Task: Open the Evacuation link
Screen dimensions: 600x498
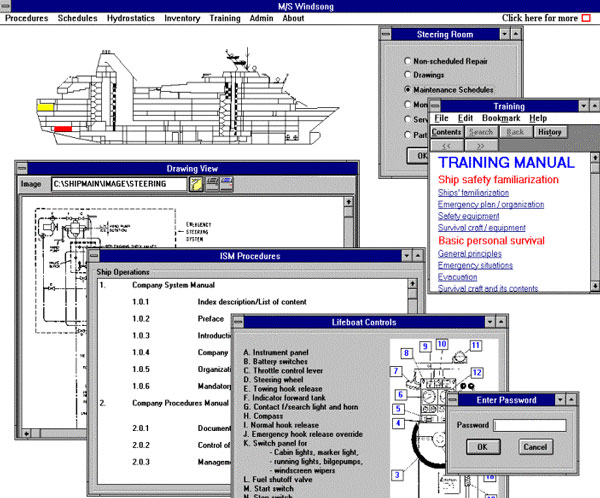Action: [x=457, y=277]
